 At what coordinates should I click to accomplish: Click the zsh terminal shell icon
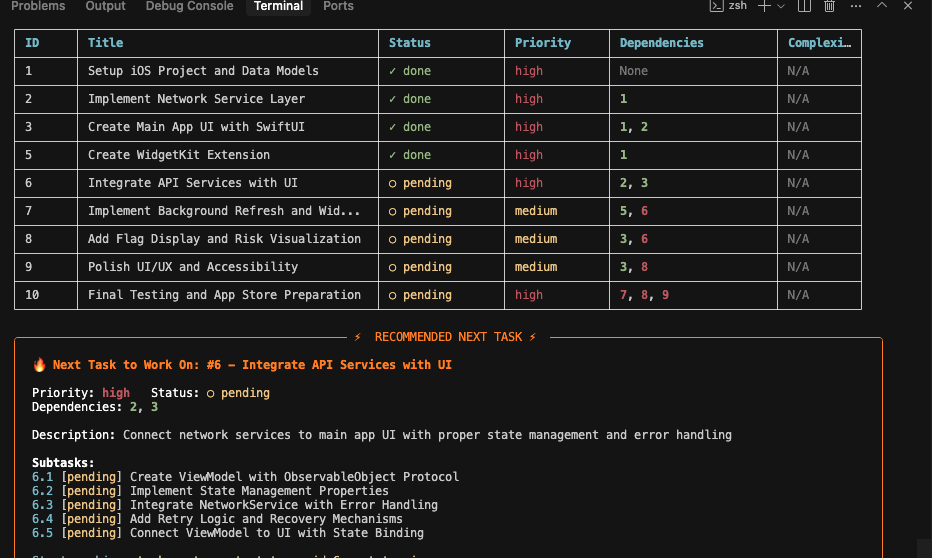pyautogui.click(x=715, y=6)
